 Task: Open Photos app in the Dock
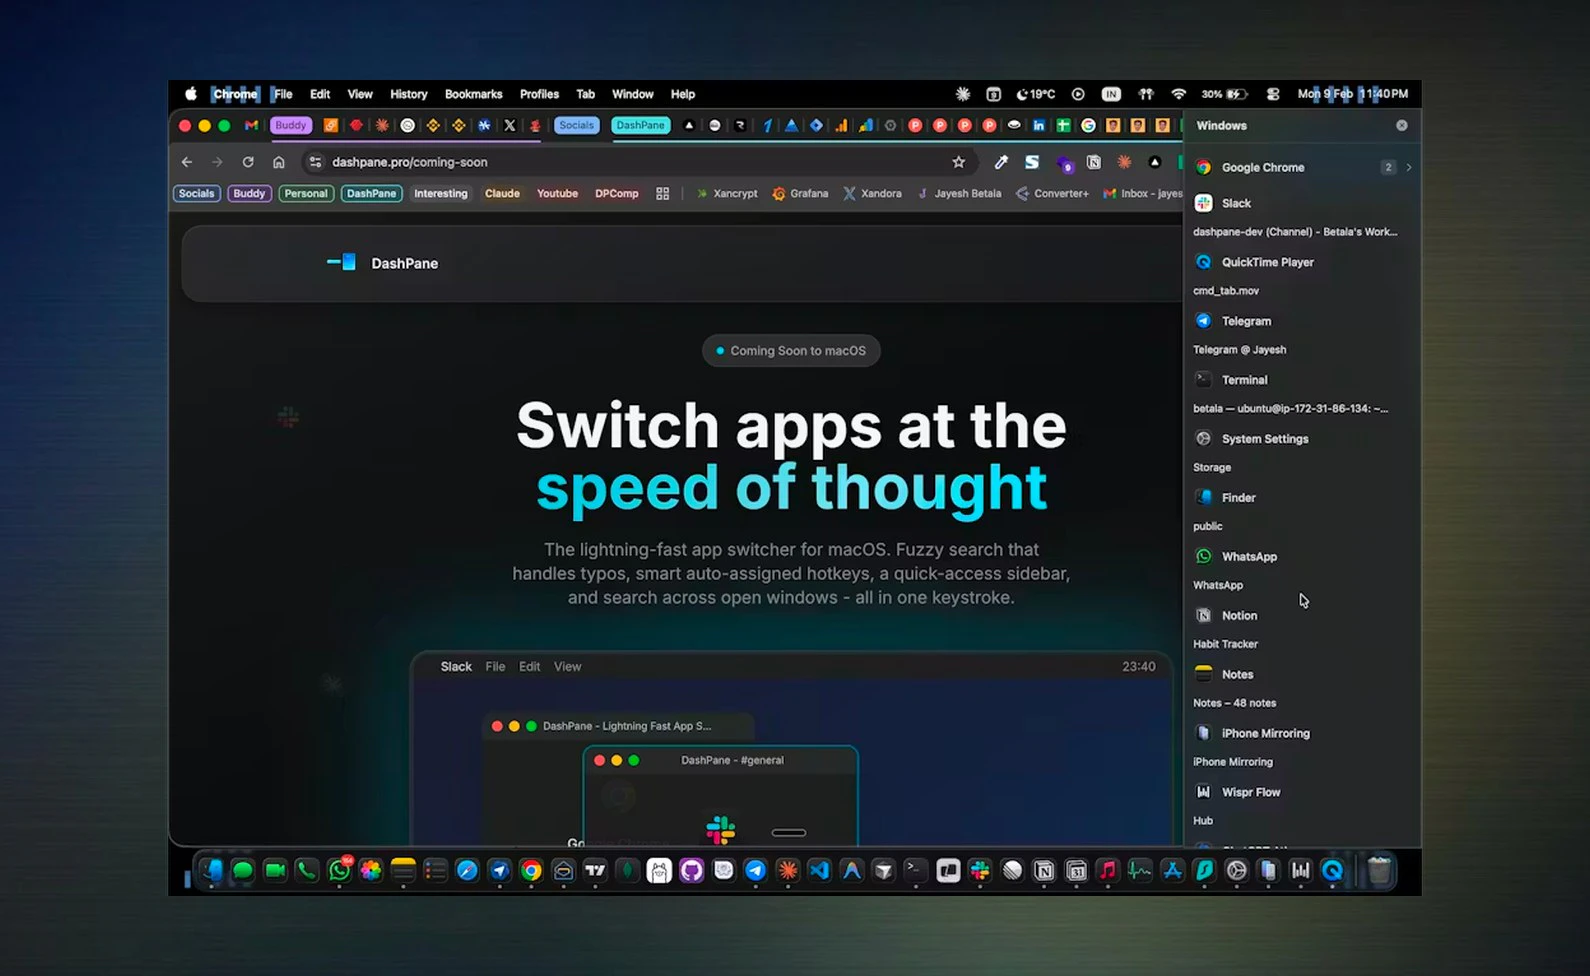point(371,870)
